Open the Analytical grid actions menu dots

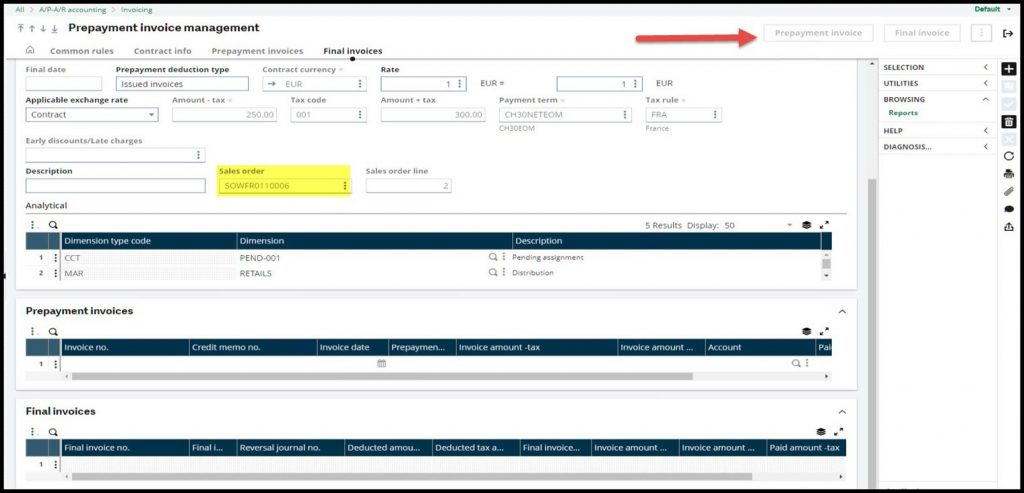pyautogui.click(x=32, y=225)
